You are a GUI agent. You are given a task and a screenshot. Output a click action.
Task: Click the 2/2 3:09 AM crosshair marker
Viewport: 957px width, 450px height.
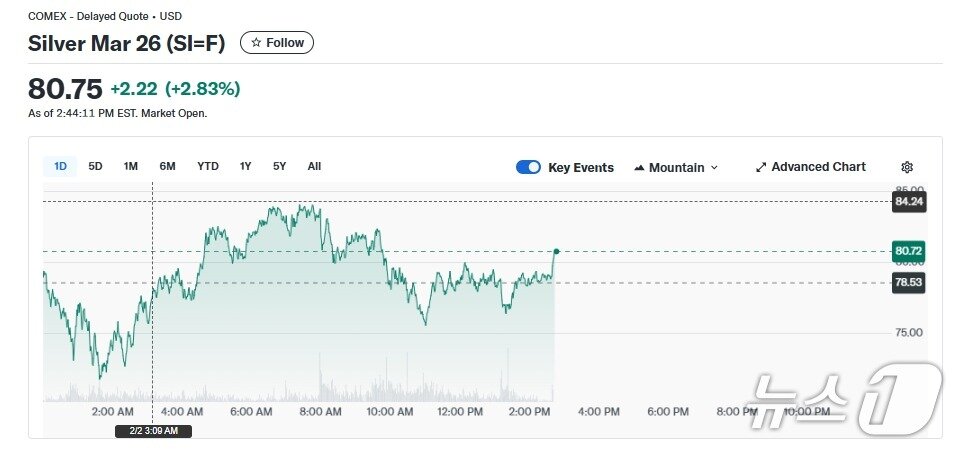tap(153, 431)
